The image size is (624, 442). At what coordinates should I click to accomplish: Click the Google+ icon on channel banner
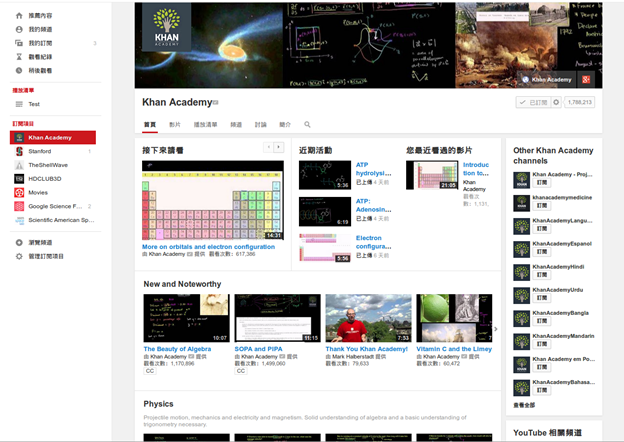586,79
